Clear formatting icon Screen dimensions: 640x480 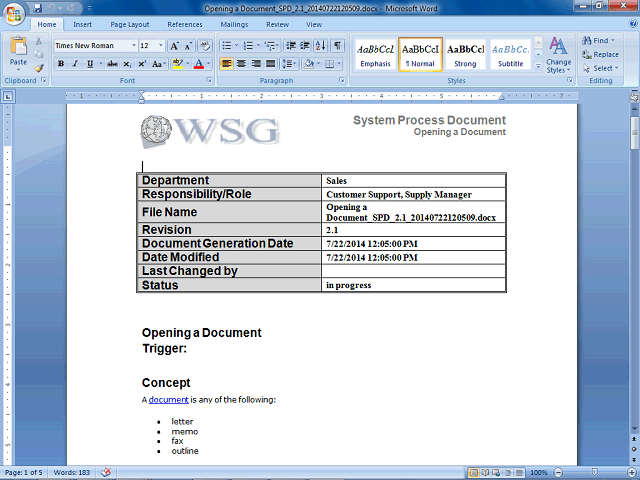(x=205, y=46)
